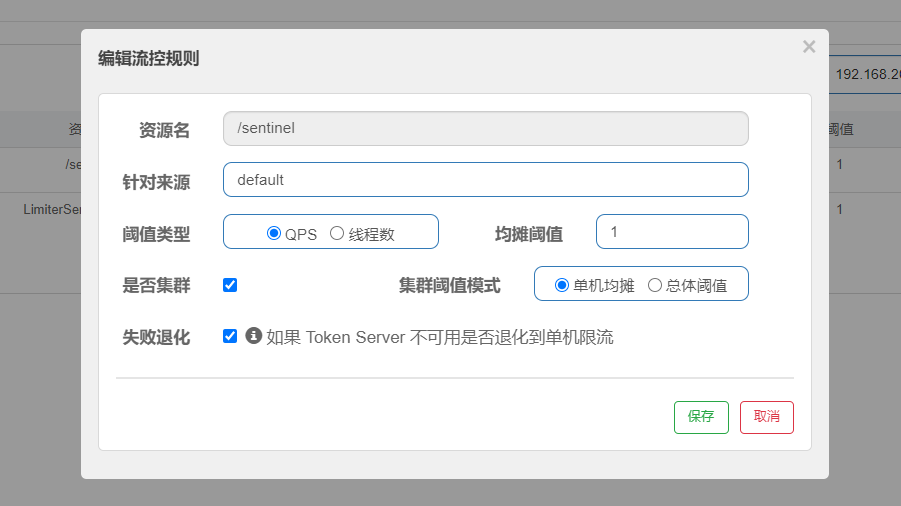The height and width of the screenshot is (506, 901).
Task: Click the 集群阈值模式 label
Action: point(449,285)
